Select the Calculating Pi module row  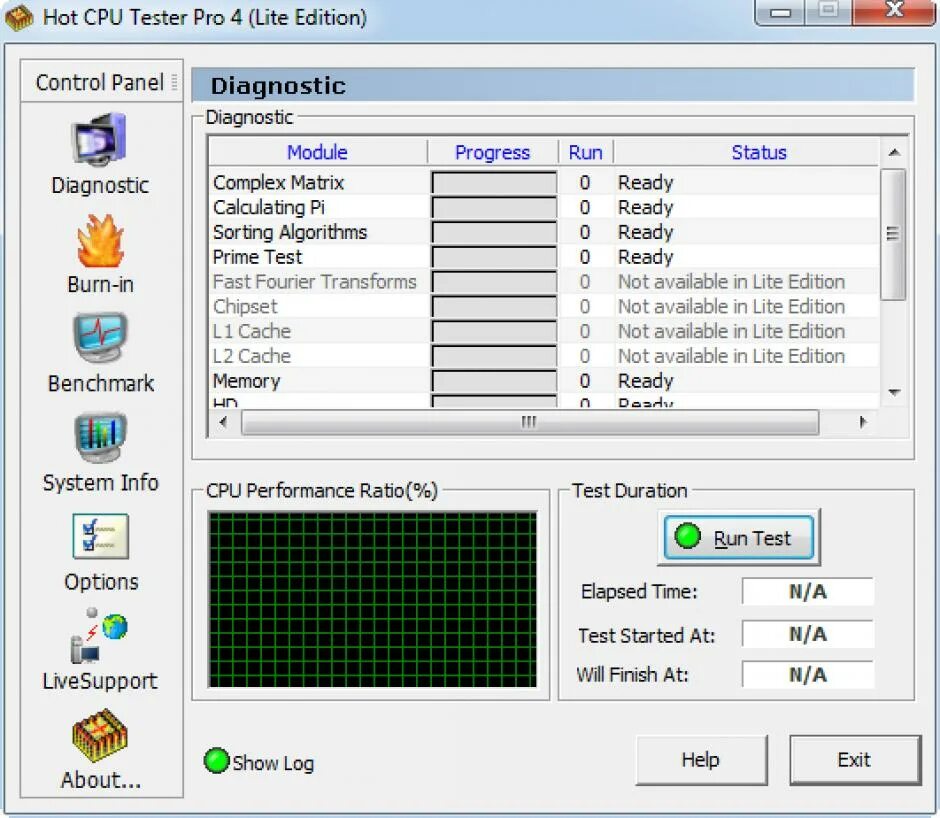pyautogui.click(x=544, y=207)
